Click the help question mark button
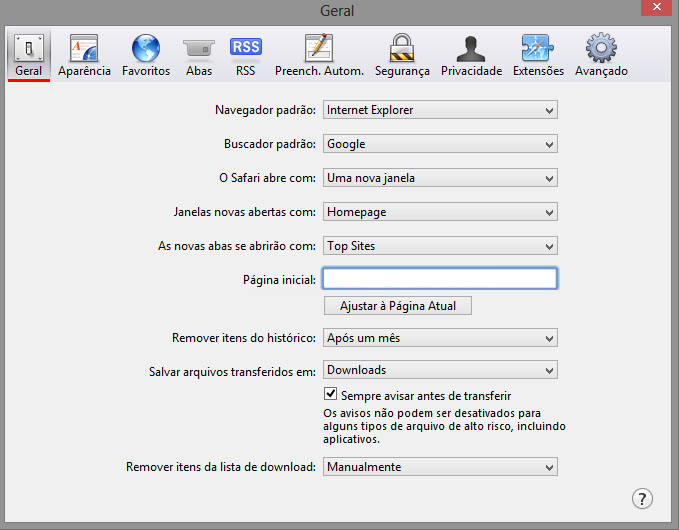The image size is (679, 530). (643, 499)
